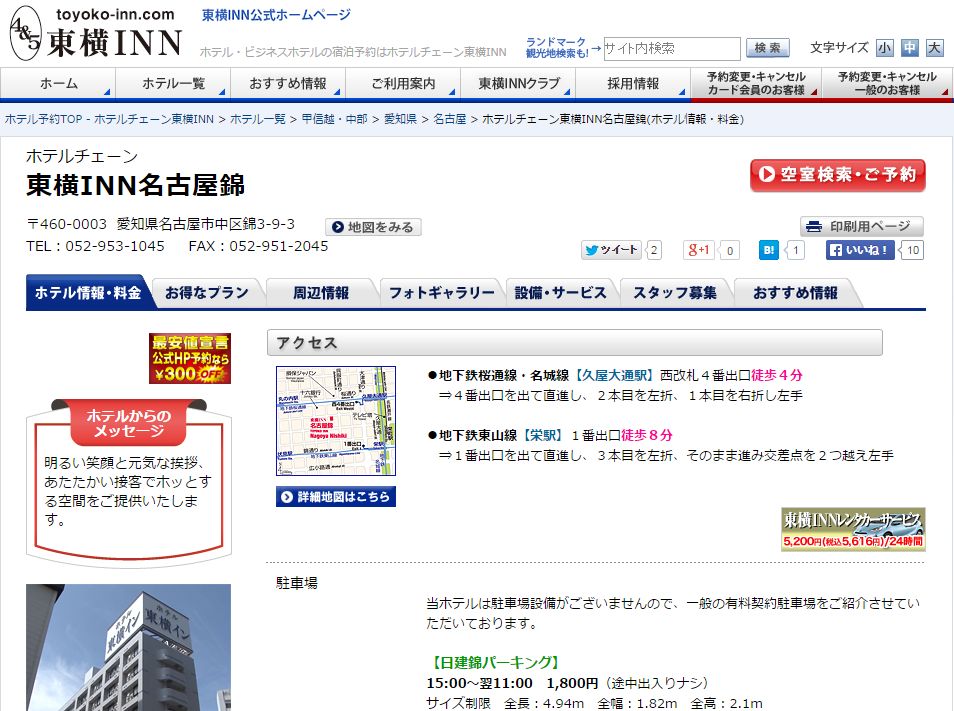Click the access map thumbnail
Screen dimensions: 954x711
click(336, 421)
